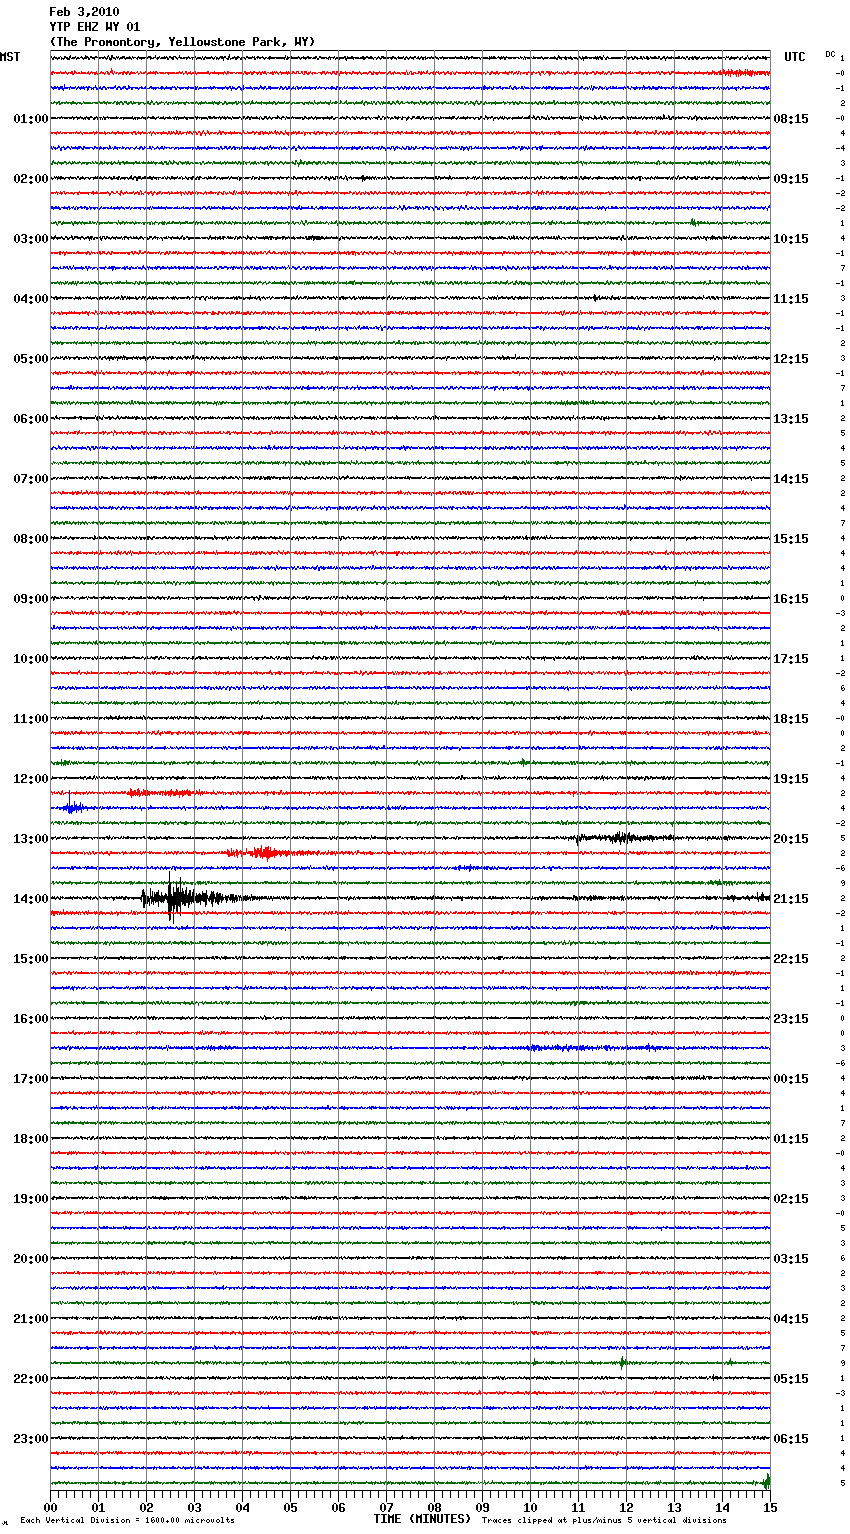This screenshot has width=850, height=1534.
Task: Click 'Traces clipped at plus/minus 5 vertical divisions' note
Action: point(604,1521)
